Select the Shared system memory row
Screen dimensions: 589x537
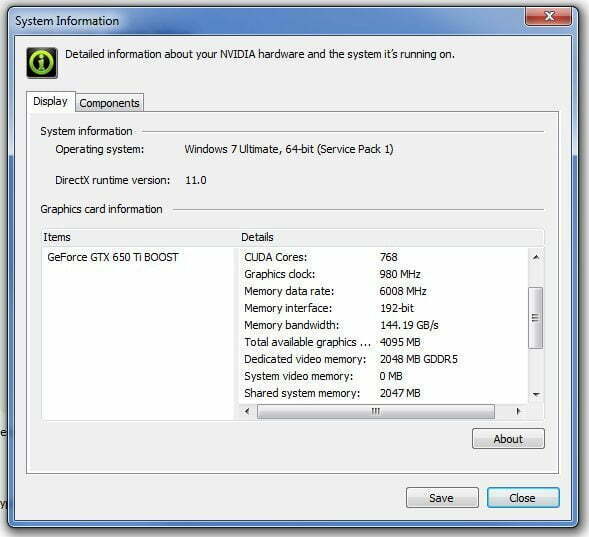(383, 393)
